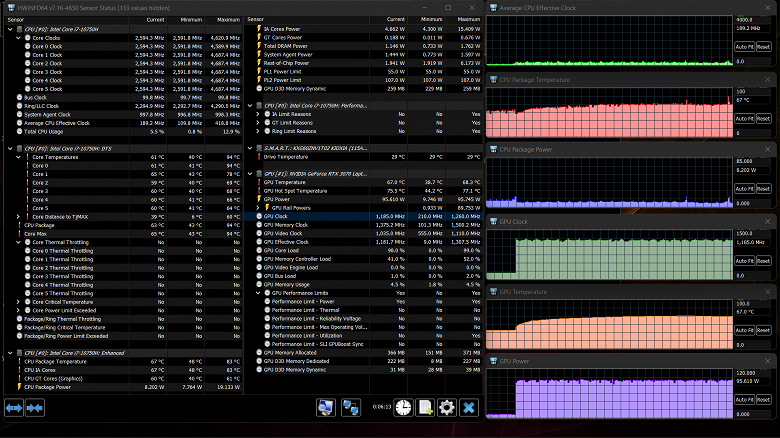Reset the elapsed time clock icon

403,407
